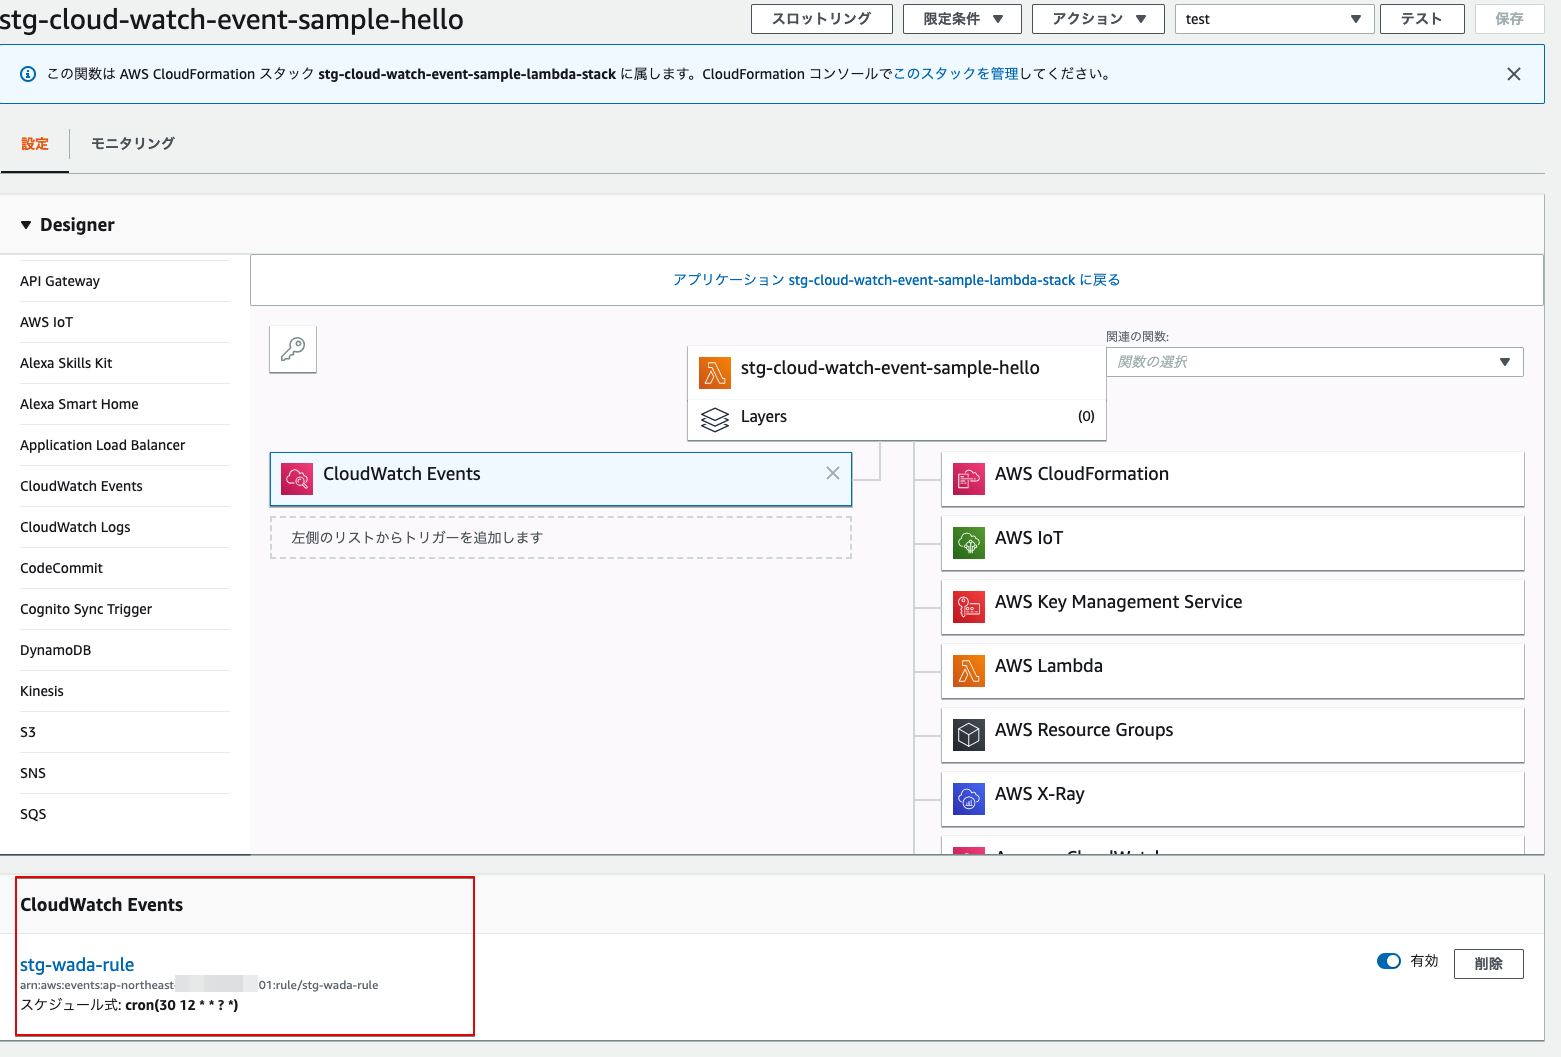Disable the stg-wada-rule 有効 toggle
Viewport: 1561px width, 1057px height.
(x=1388, y=961)
